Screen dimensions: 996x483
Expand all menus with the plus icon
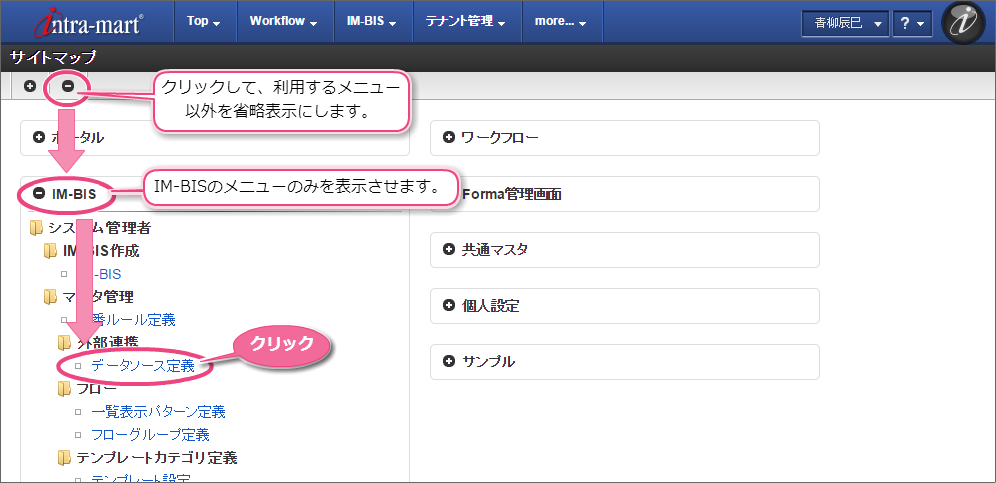[x=30, y=86]
